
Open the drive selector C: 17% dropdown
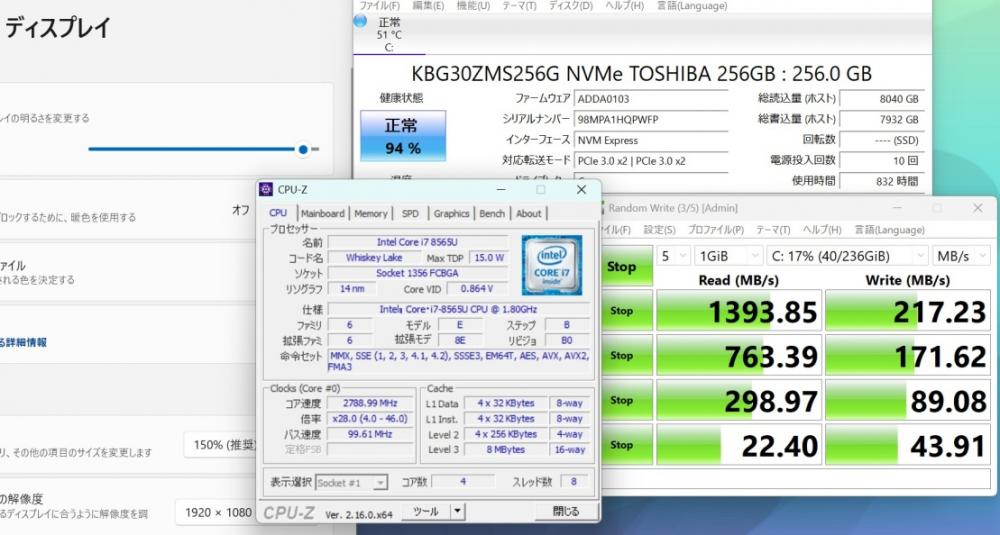point(847,256)
